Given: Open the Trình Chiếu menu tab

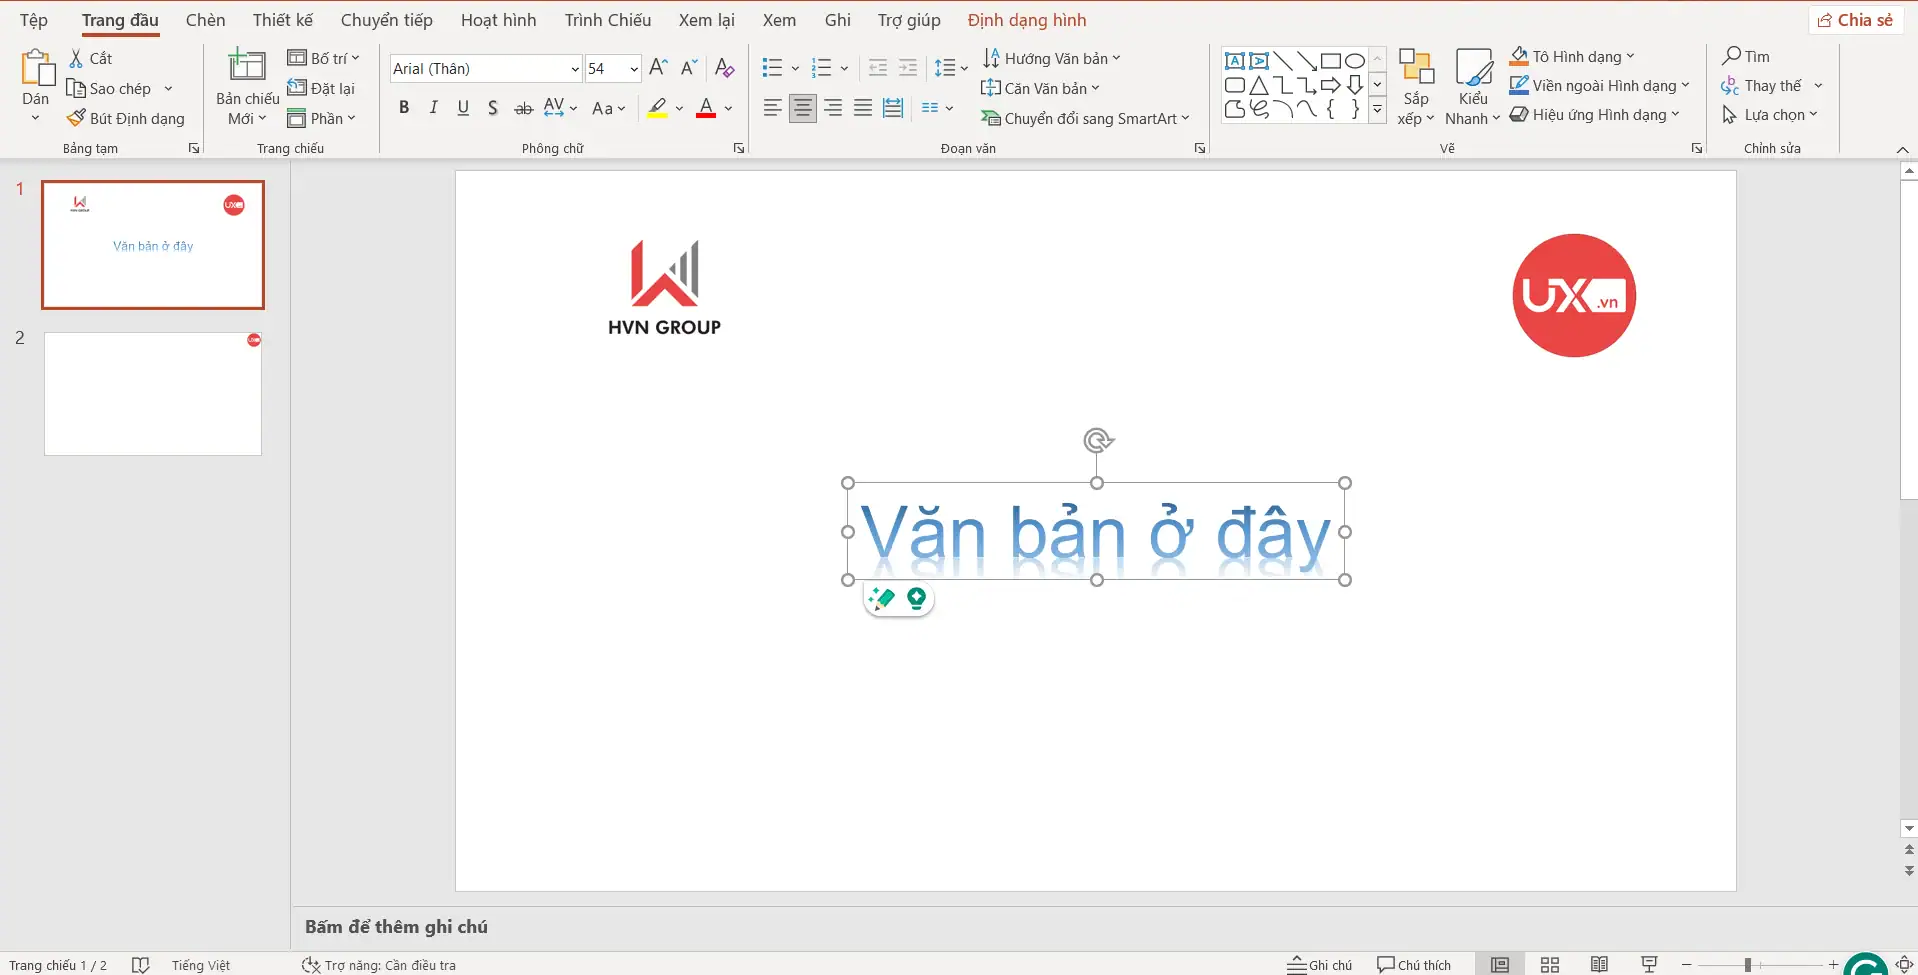Looking at the screenshot, I should [x=607, y=19].
